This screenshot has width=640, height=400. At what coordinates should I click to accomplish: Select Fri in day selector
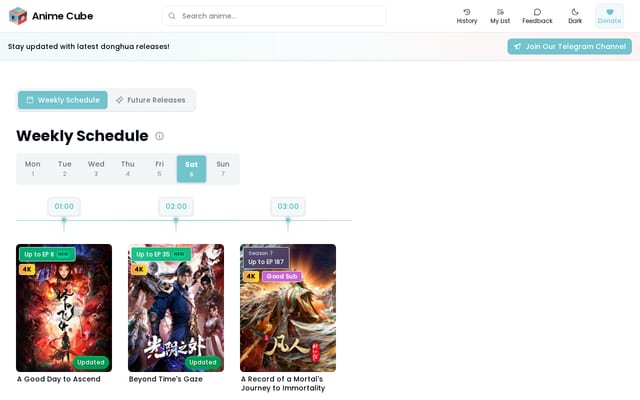coord(160,169)
